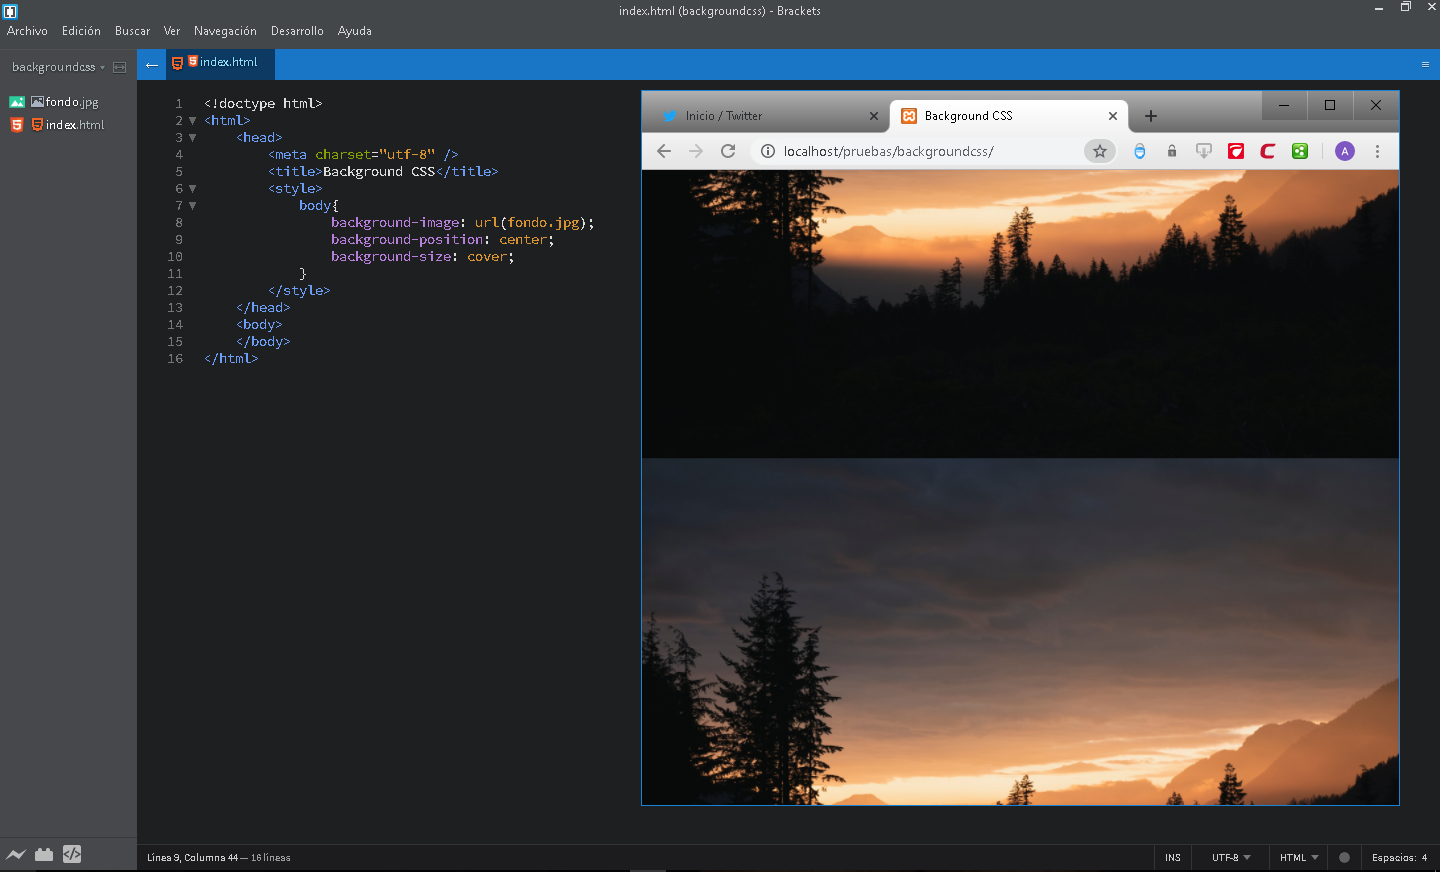
Task: Toggle INS insert mode in status bar
Action: [1172, 857]
